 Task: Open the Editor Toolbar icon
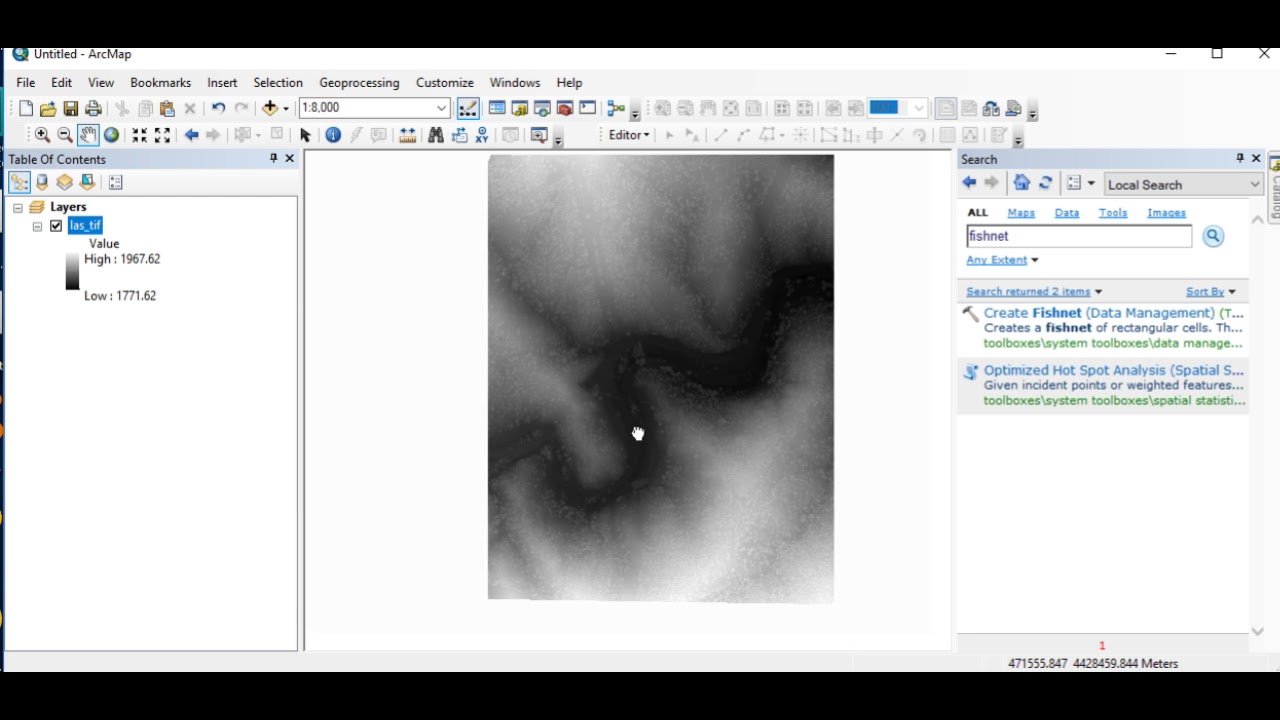pos(468,108)
